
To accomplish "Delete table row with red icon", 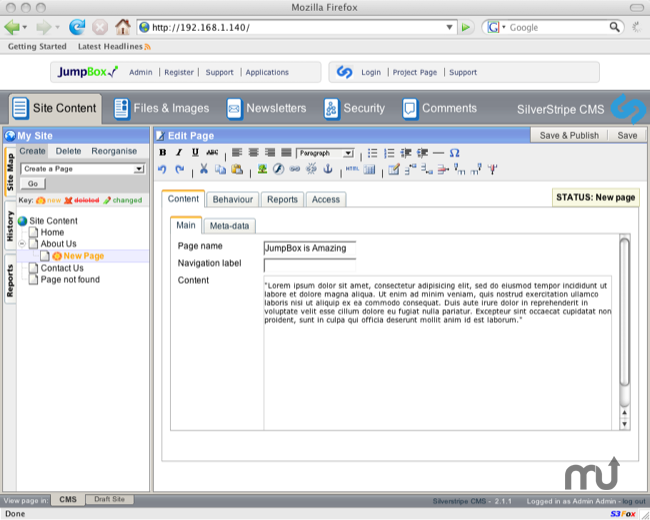I will [443, 169].
